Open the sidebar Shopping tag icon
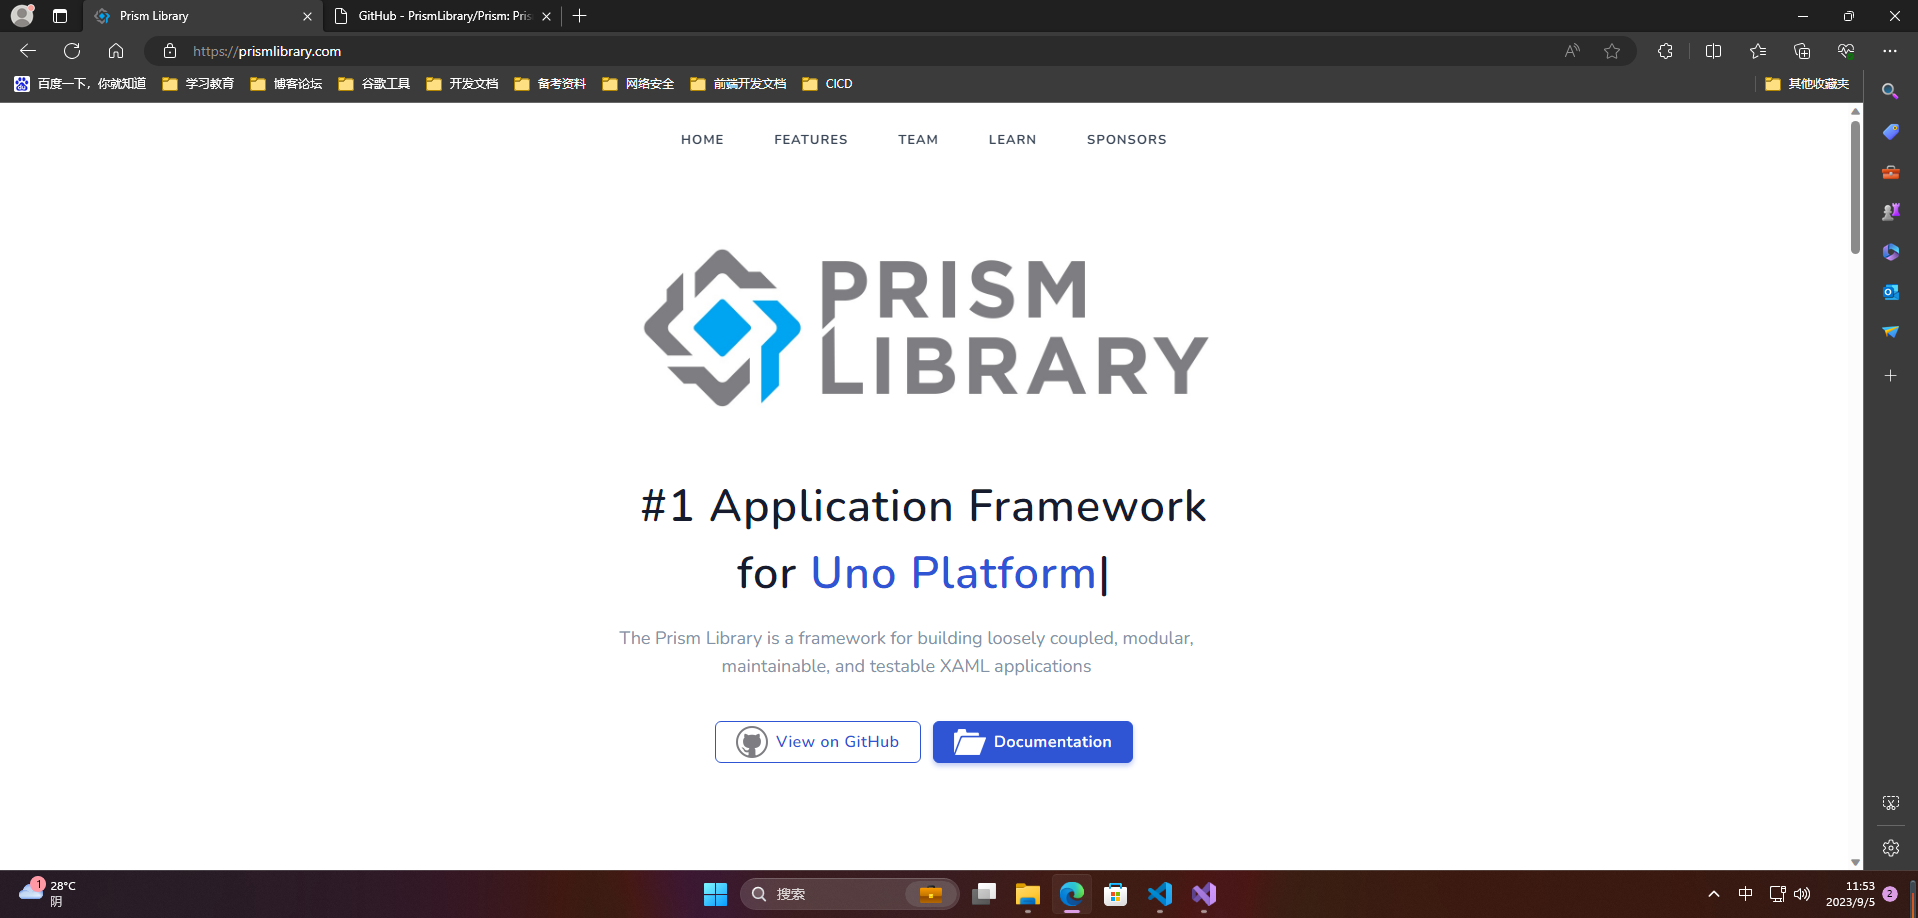This screenshot has height=918, width=1918. (1890, 132)
